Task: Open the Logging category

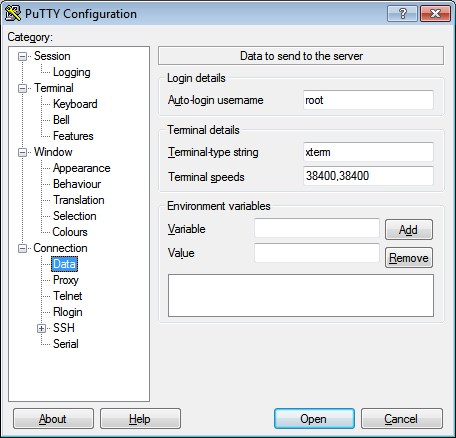Action: tap(71, 72)
